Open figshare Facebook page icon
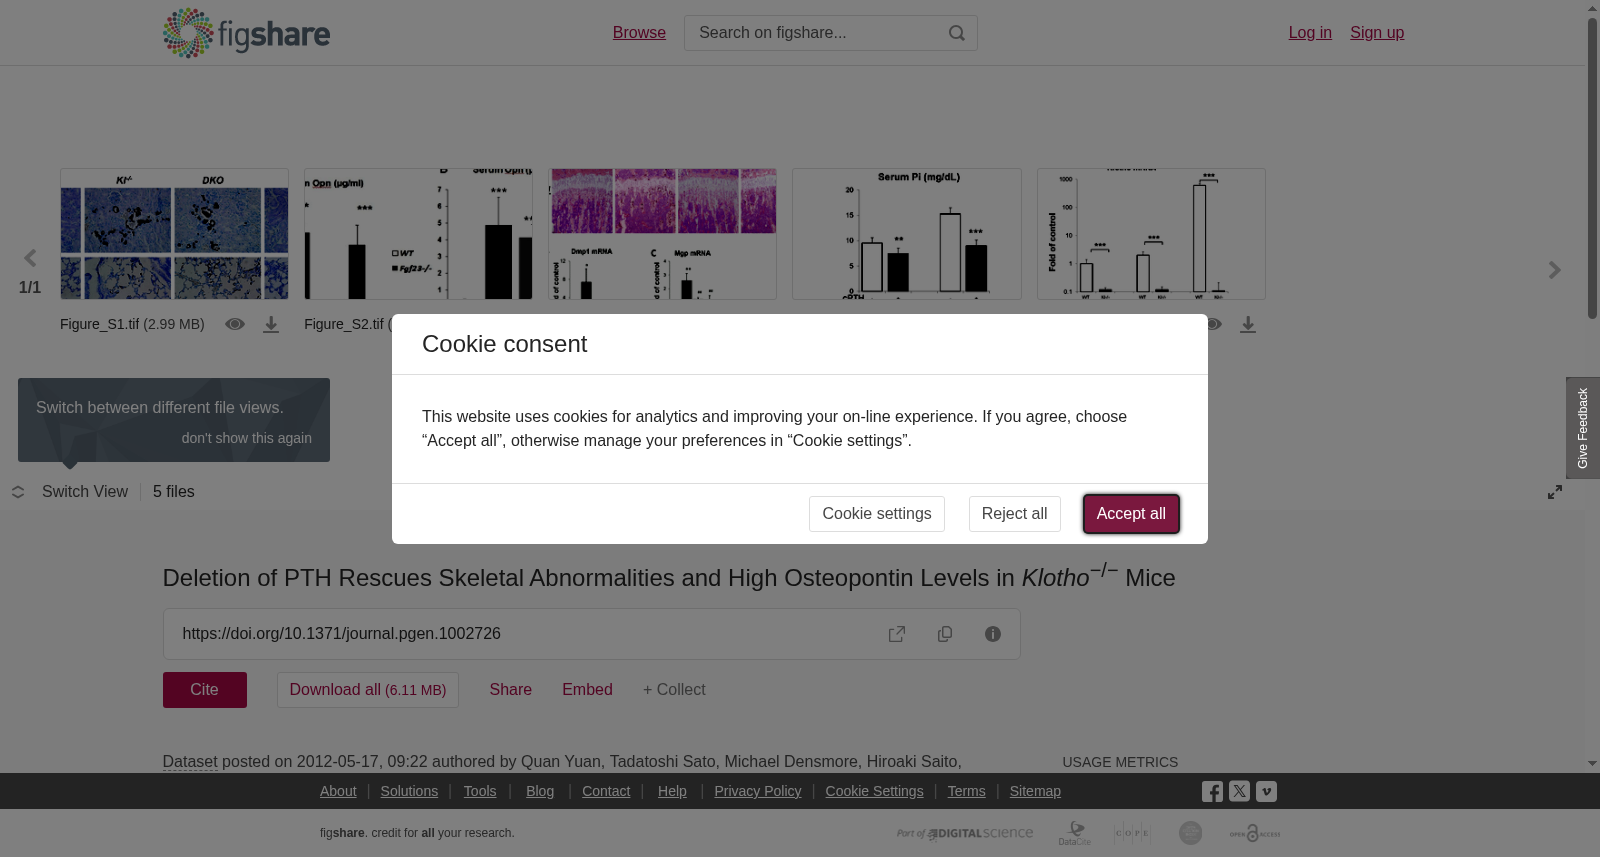The image size is (1600, 857). pos(1212,792)
